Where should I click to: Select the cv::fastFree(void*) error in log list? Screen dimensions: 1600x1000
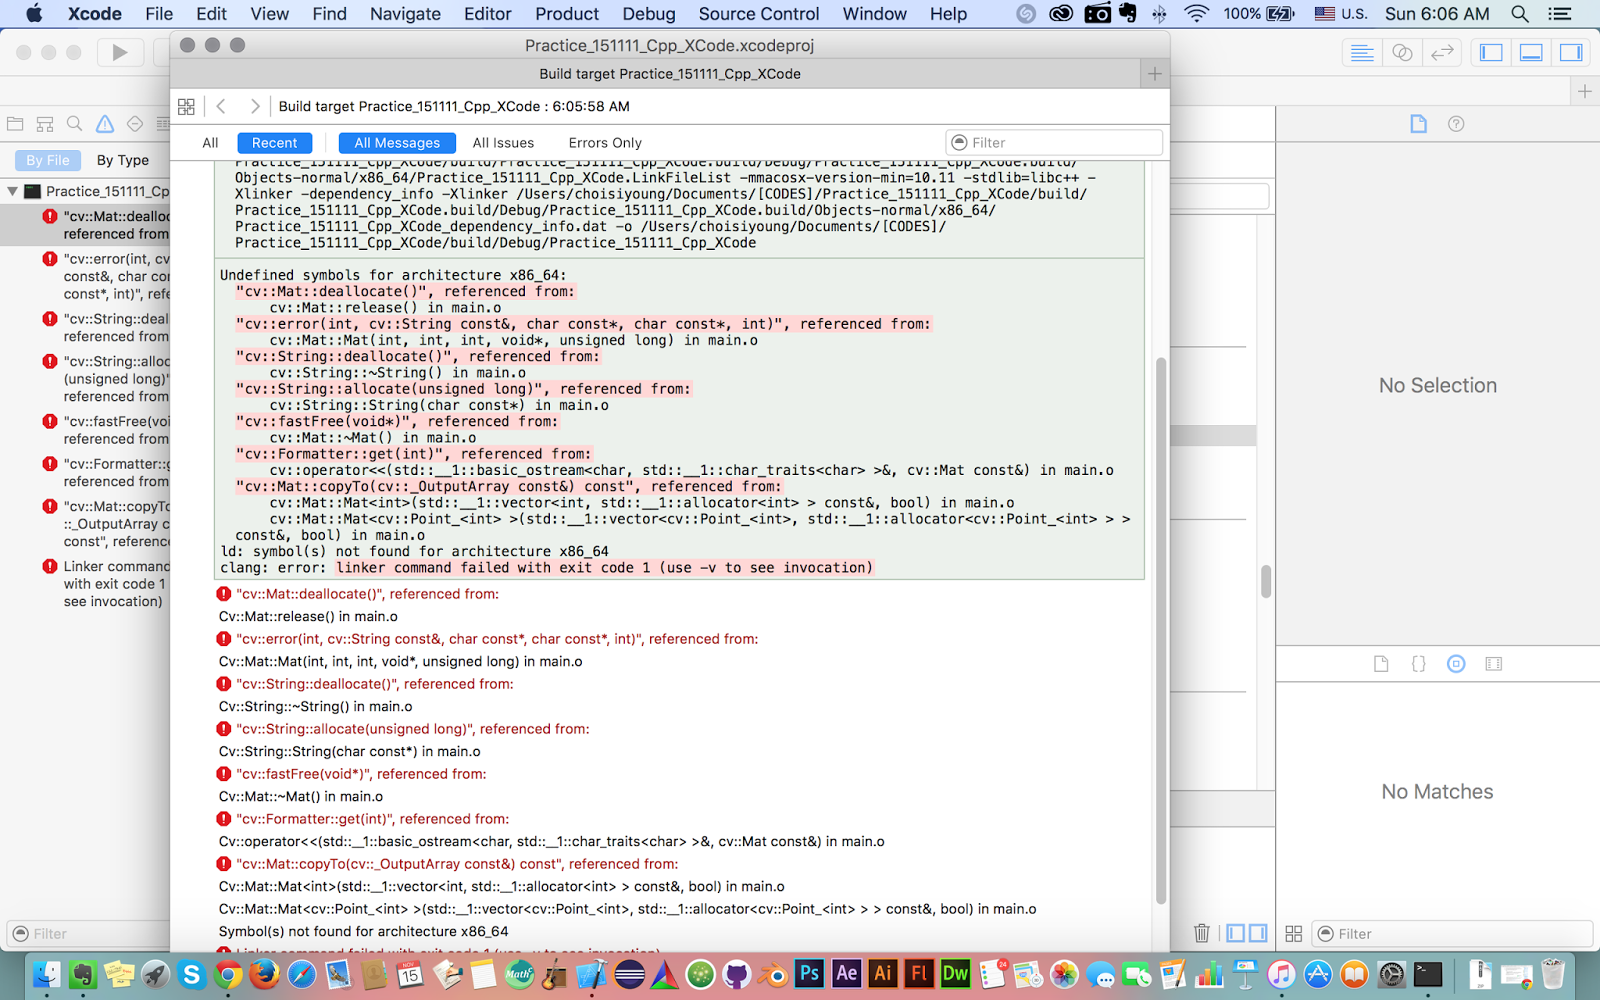(x=361, y=774)
